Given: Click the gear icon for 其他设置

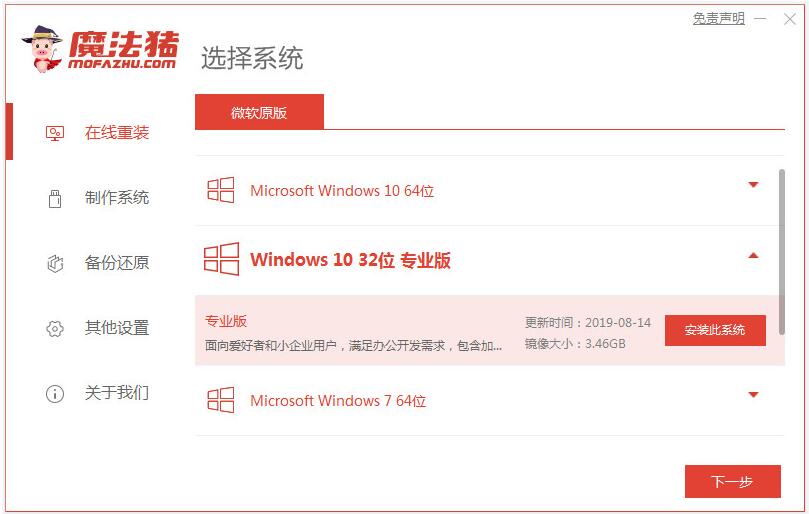Looking at the screenshot, I should (x=55, y=328).
